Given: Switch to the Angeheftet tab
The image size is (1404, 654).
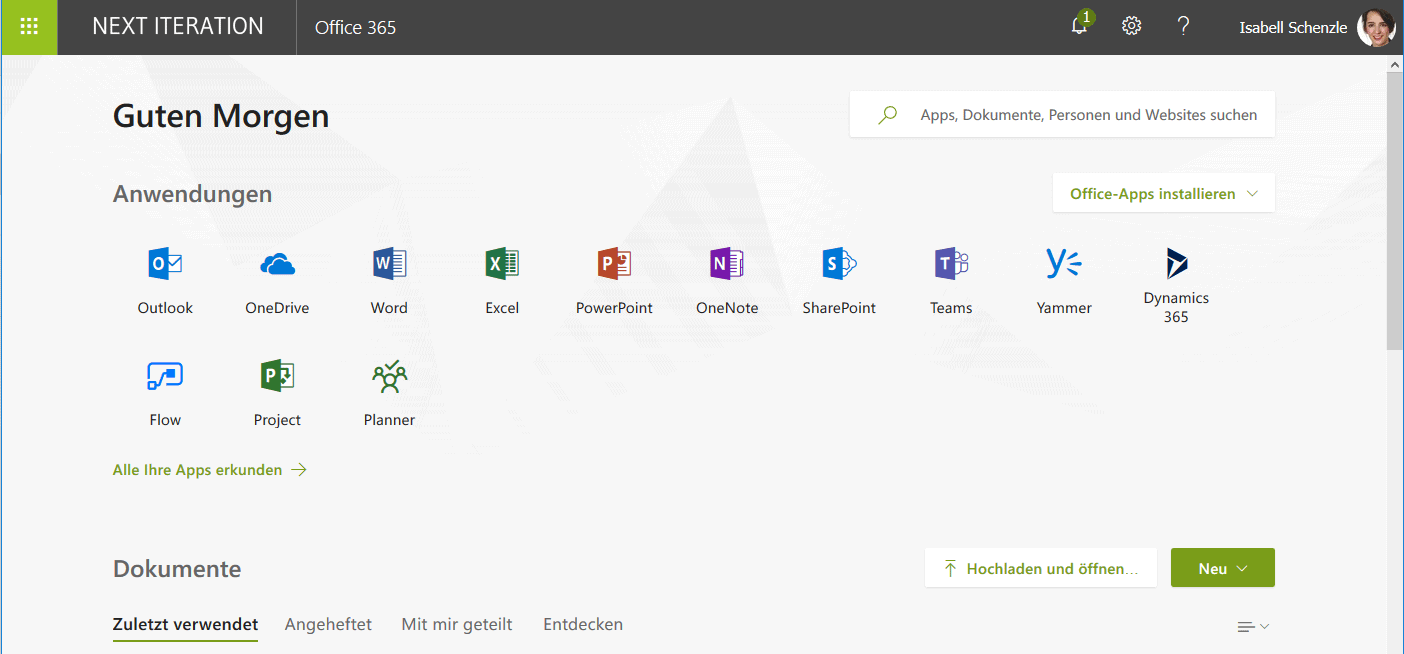Looking at the screenshot, I should click(x=328, y=624).
